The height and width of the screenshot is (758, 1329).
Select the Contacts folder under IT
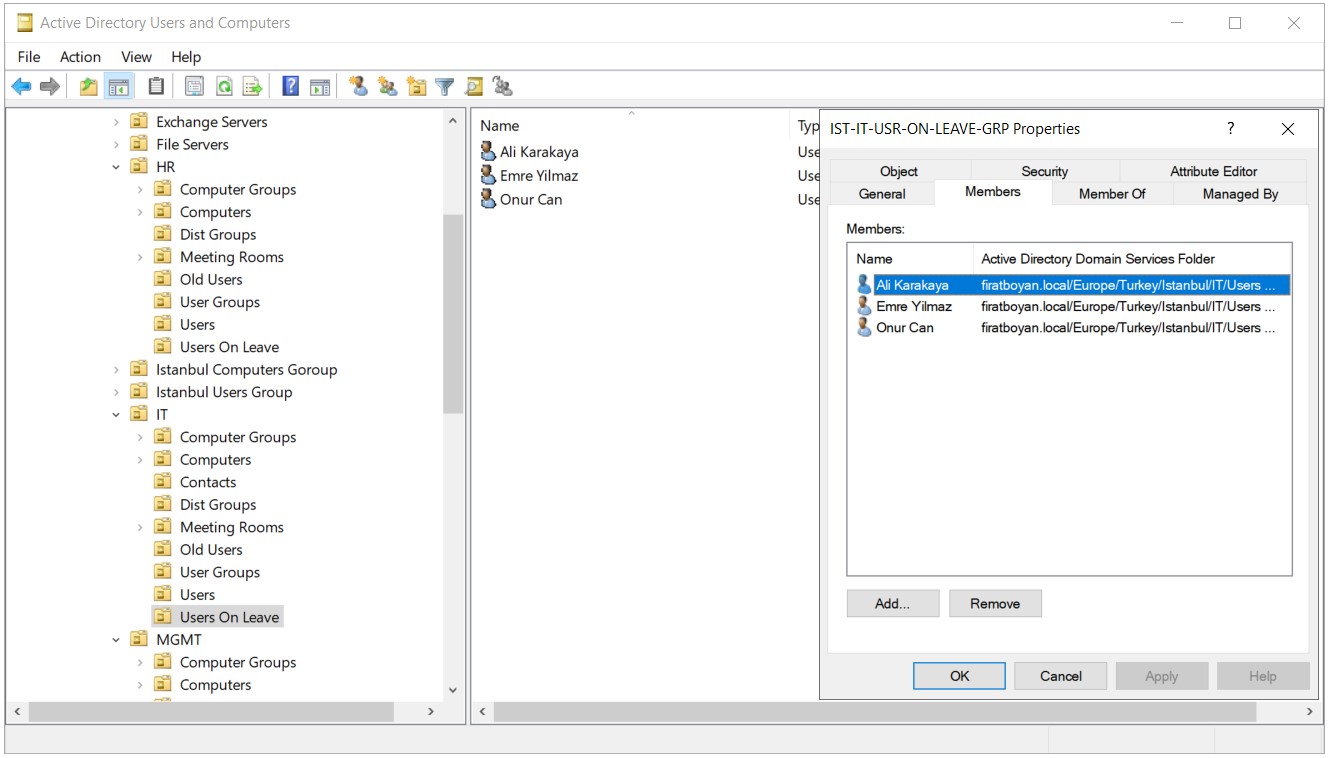196,482
